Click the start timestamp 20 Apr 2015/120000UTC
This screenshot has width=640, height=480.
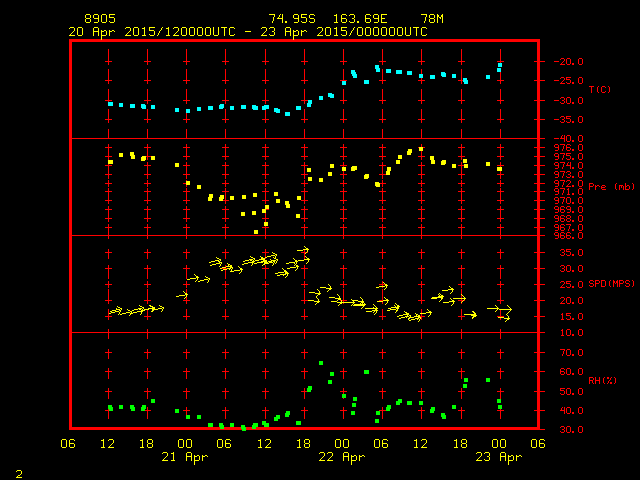coord(152,32)
